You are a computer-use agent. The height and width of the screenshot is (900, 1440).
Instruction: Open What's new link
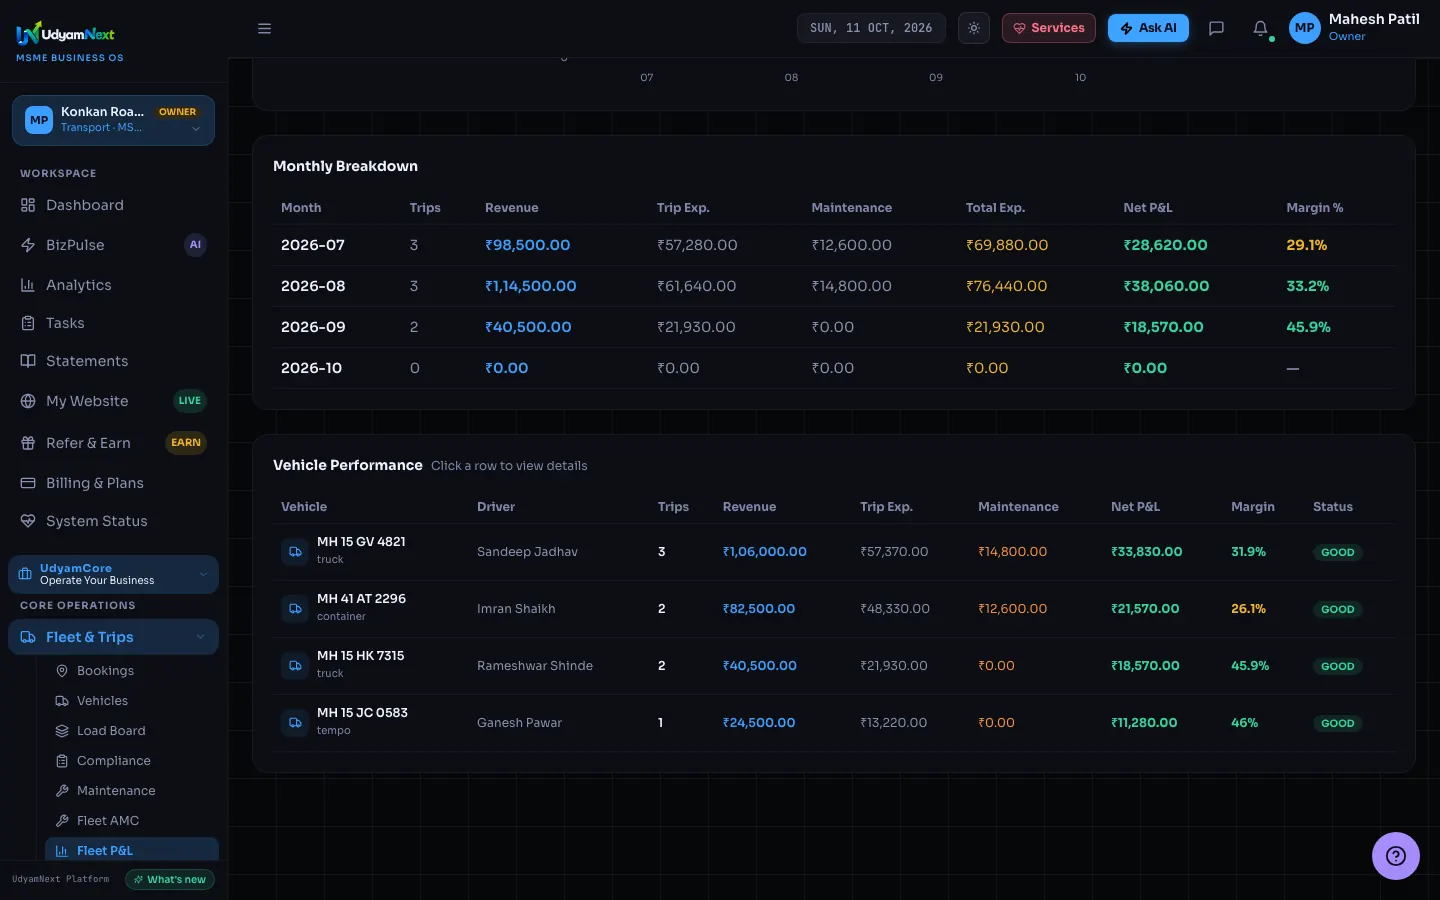click(170, 880)
